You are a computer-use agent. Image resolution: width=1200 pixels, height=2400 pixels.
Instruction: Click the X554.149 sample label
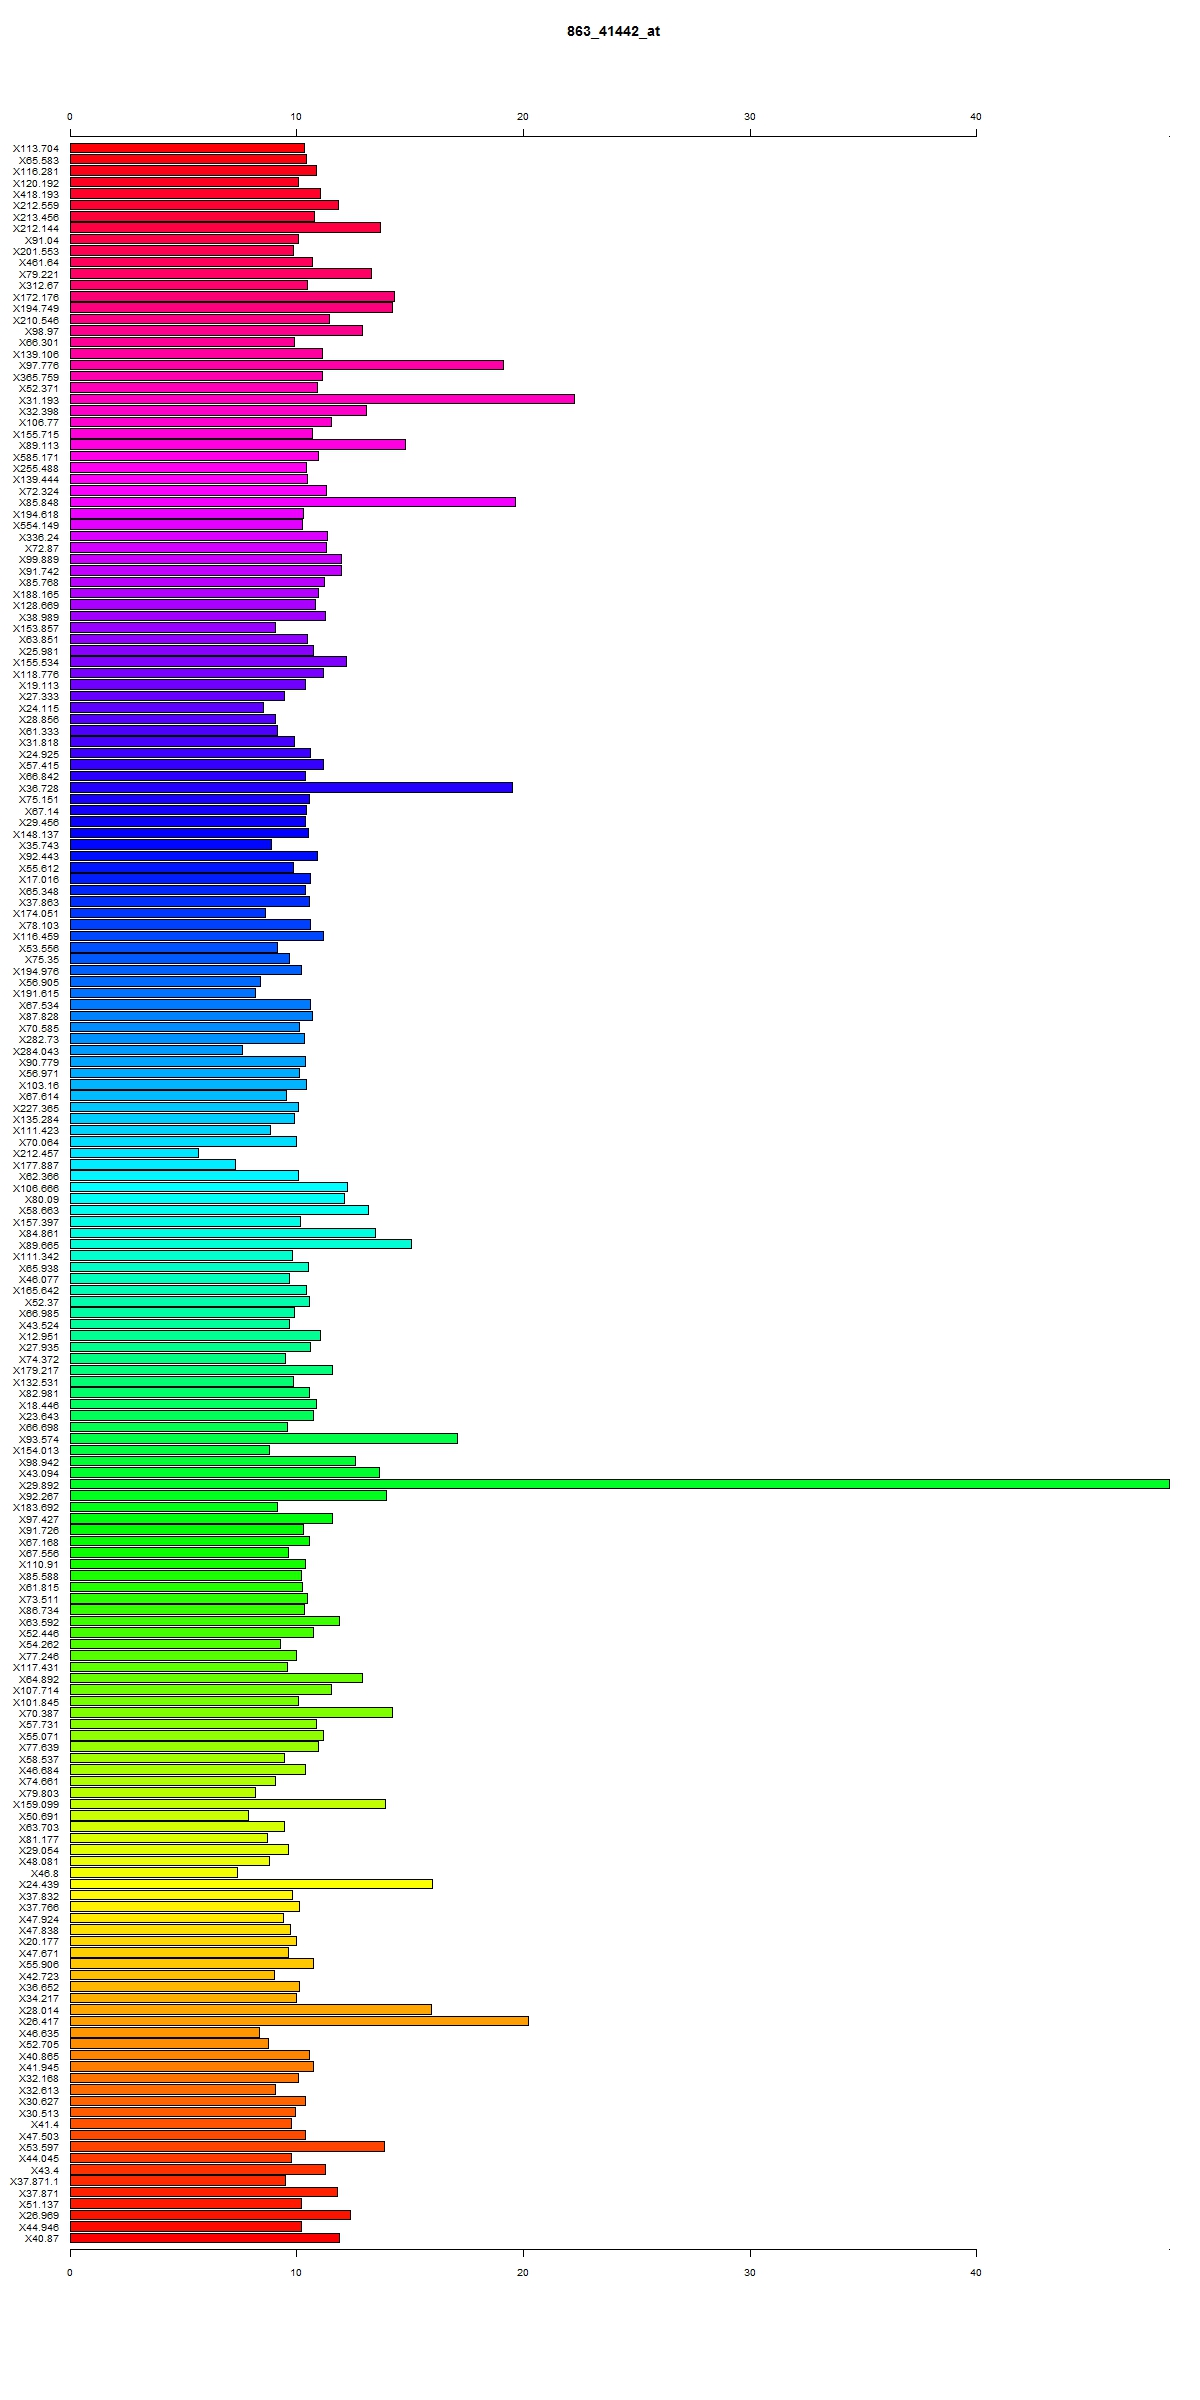[x=35, y=525]
